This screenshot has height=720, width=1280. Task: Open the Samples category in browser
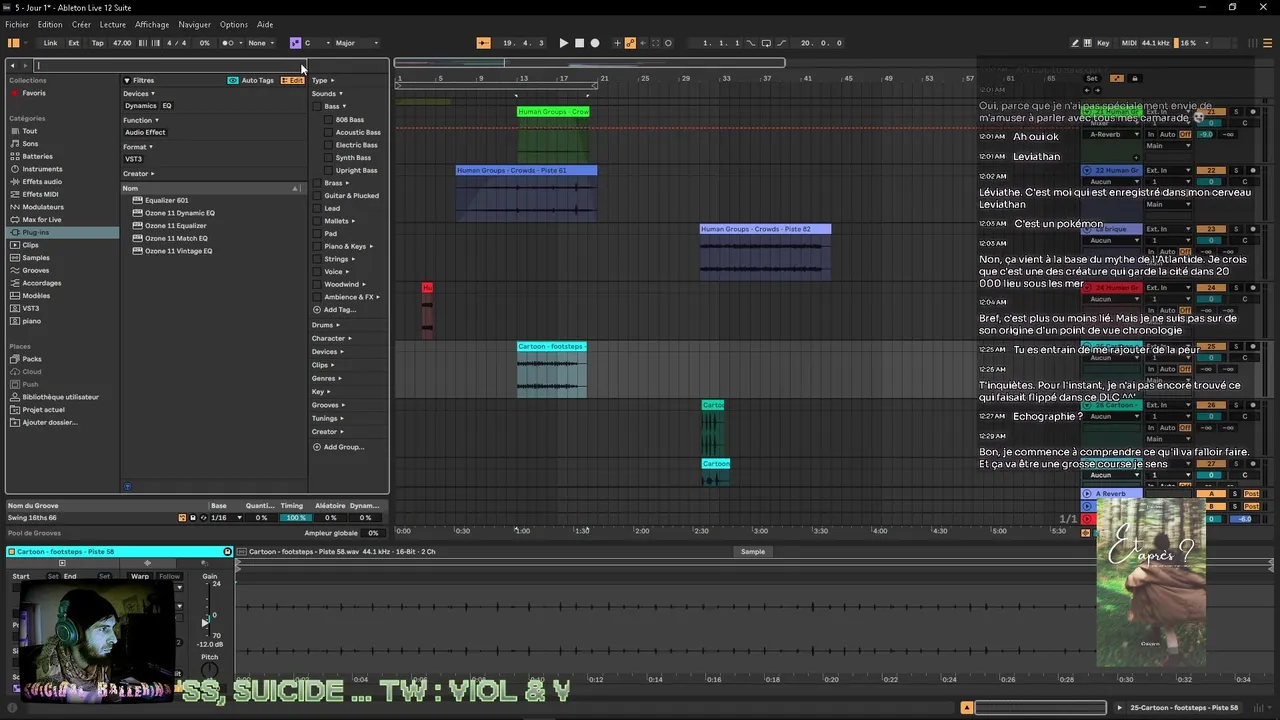[36, 257]
